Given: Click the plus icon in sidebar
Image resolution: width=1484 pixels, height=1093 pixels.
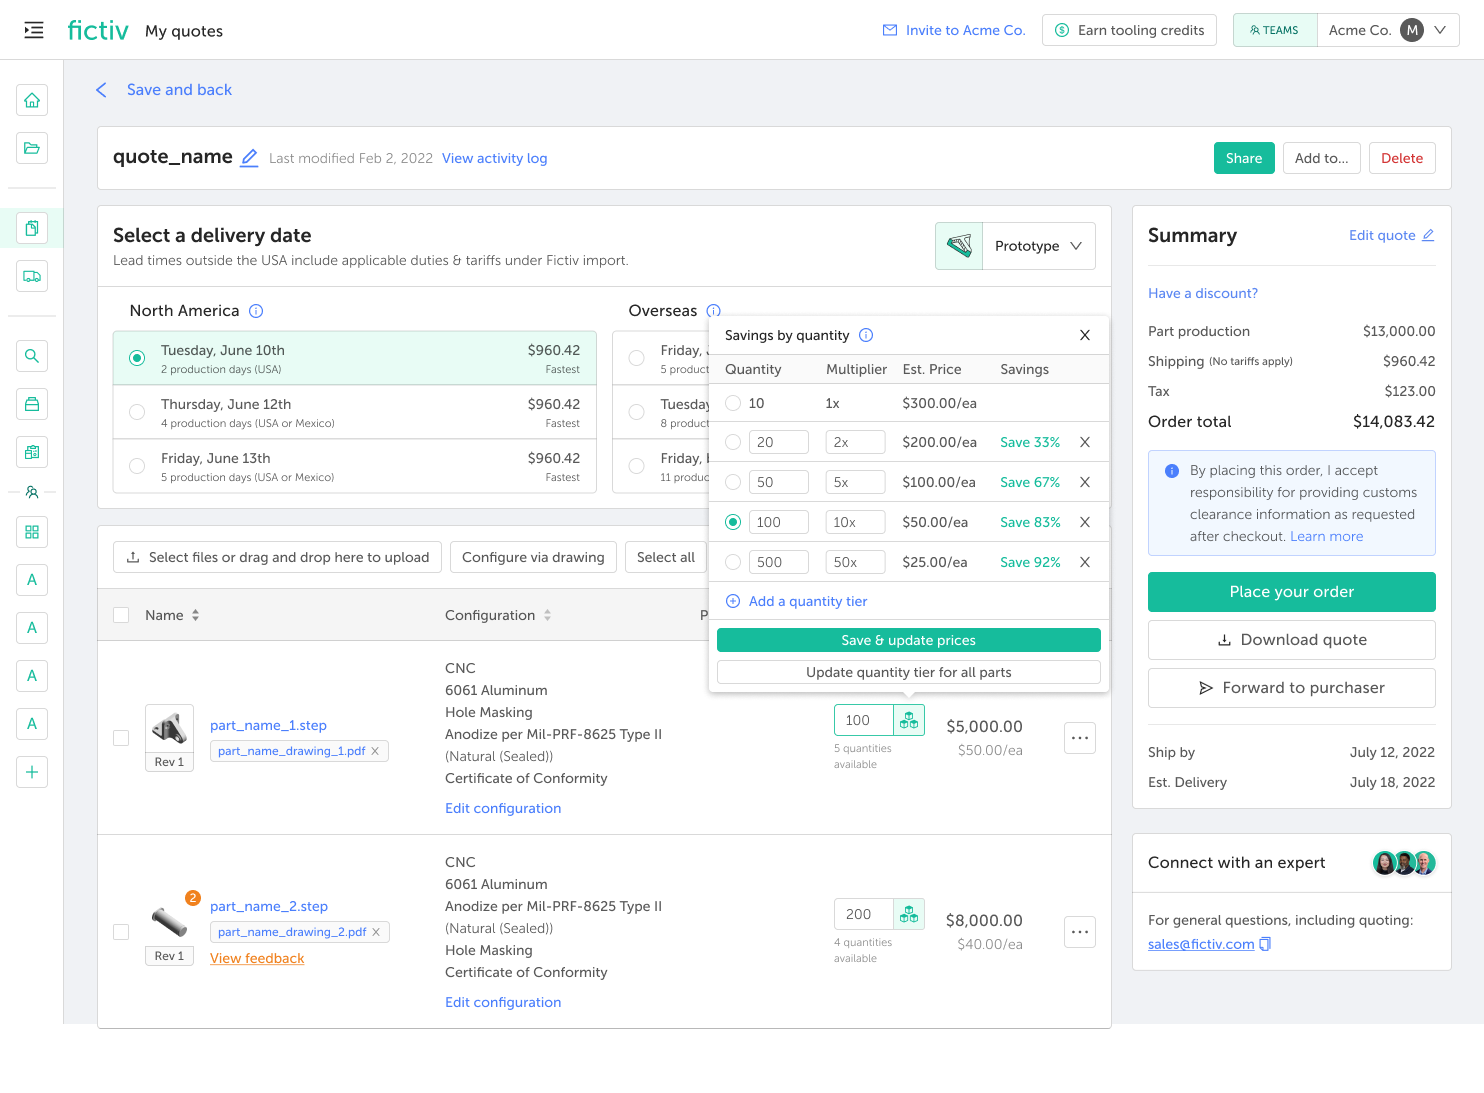Looking at the screenshot, I should click(32, 772).
